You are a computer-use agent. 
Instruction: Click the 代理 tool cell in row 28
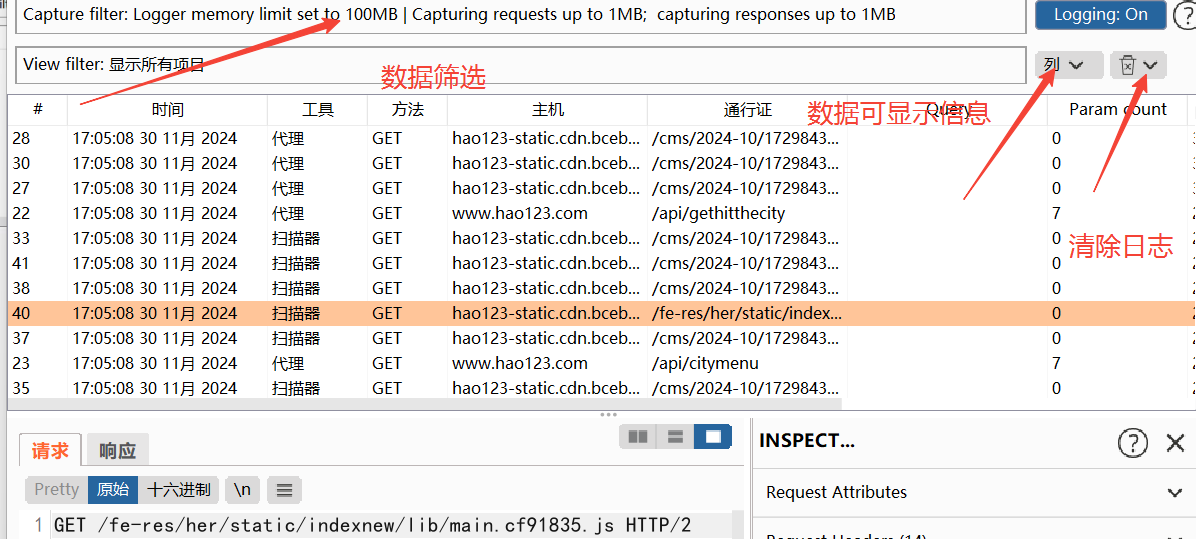tap(288, 139)
